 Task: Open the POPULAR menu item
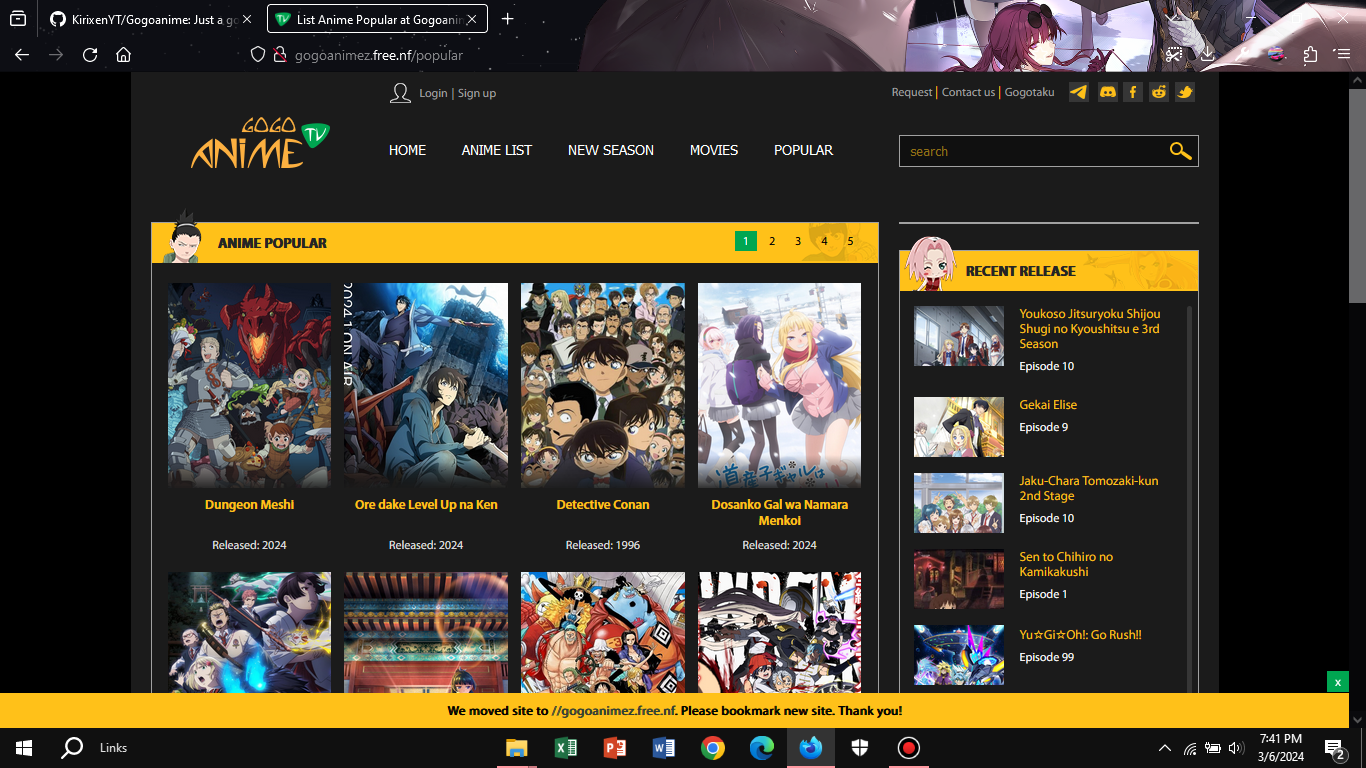pos(803,150)
